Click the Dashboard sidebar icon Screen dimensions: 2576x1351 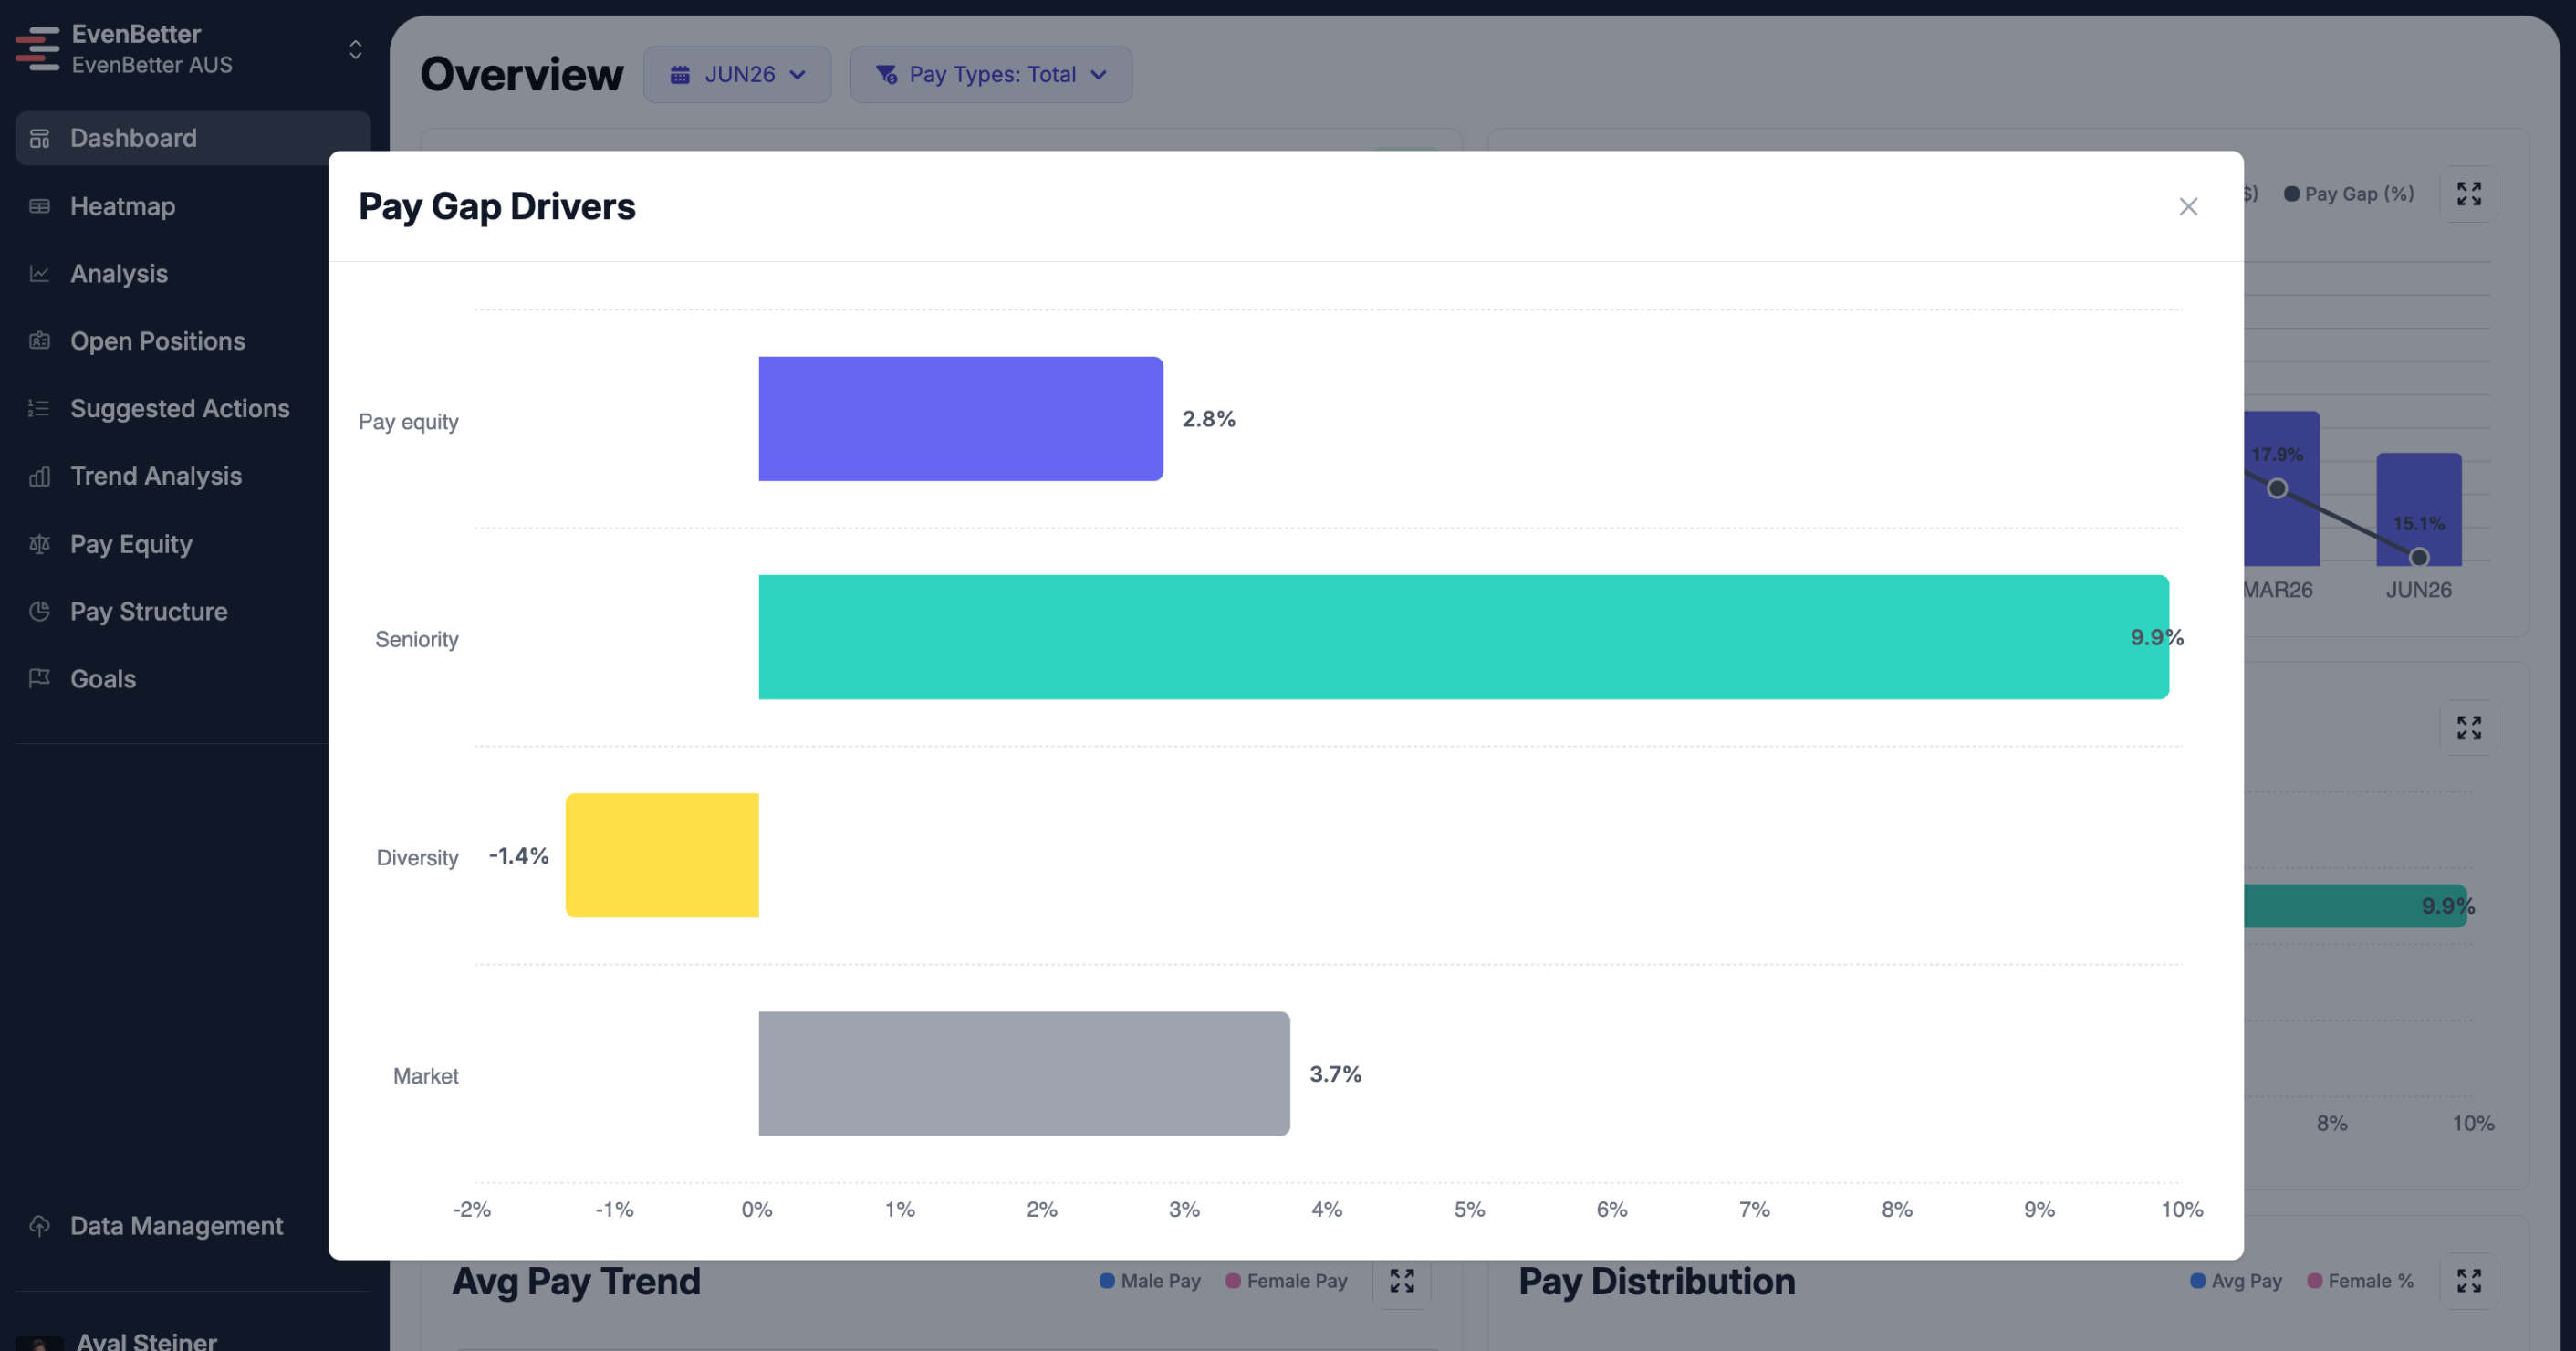point(40,138)
